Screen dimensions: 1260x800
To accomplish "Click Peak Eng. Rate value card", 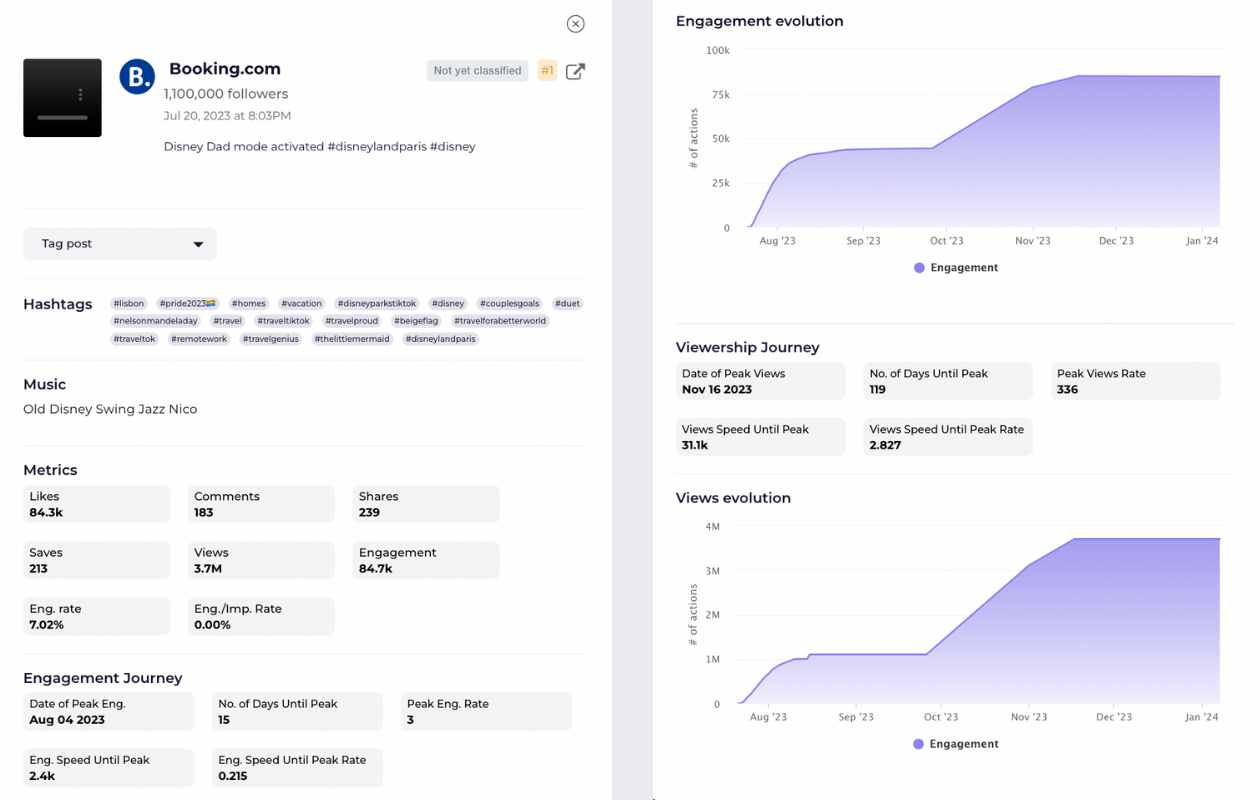I will pyautogui.click(x=486, y=712).
